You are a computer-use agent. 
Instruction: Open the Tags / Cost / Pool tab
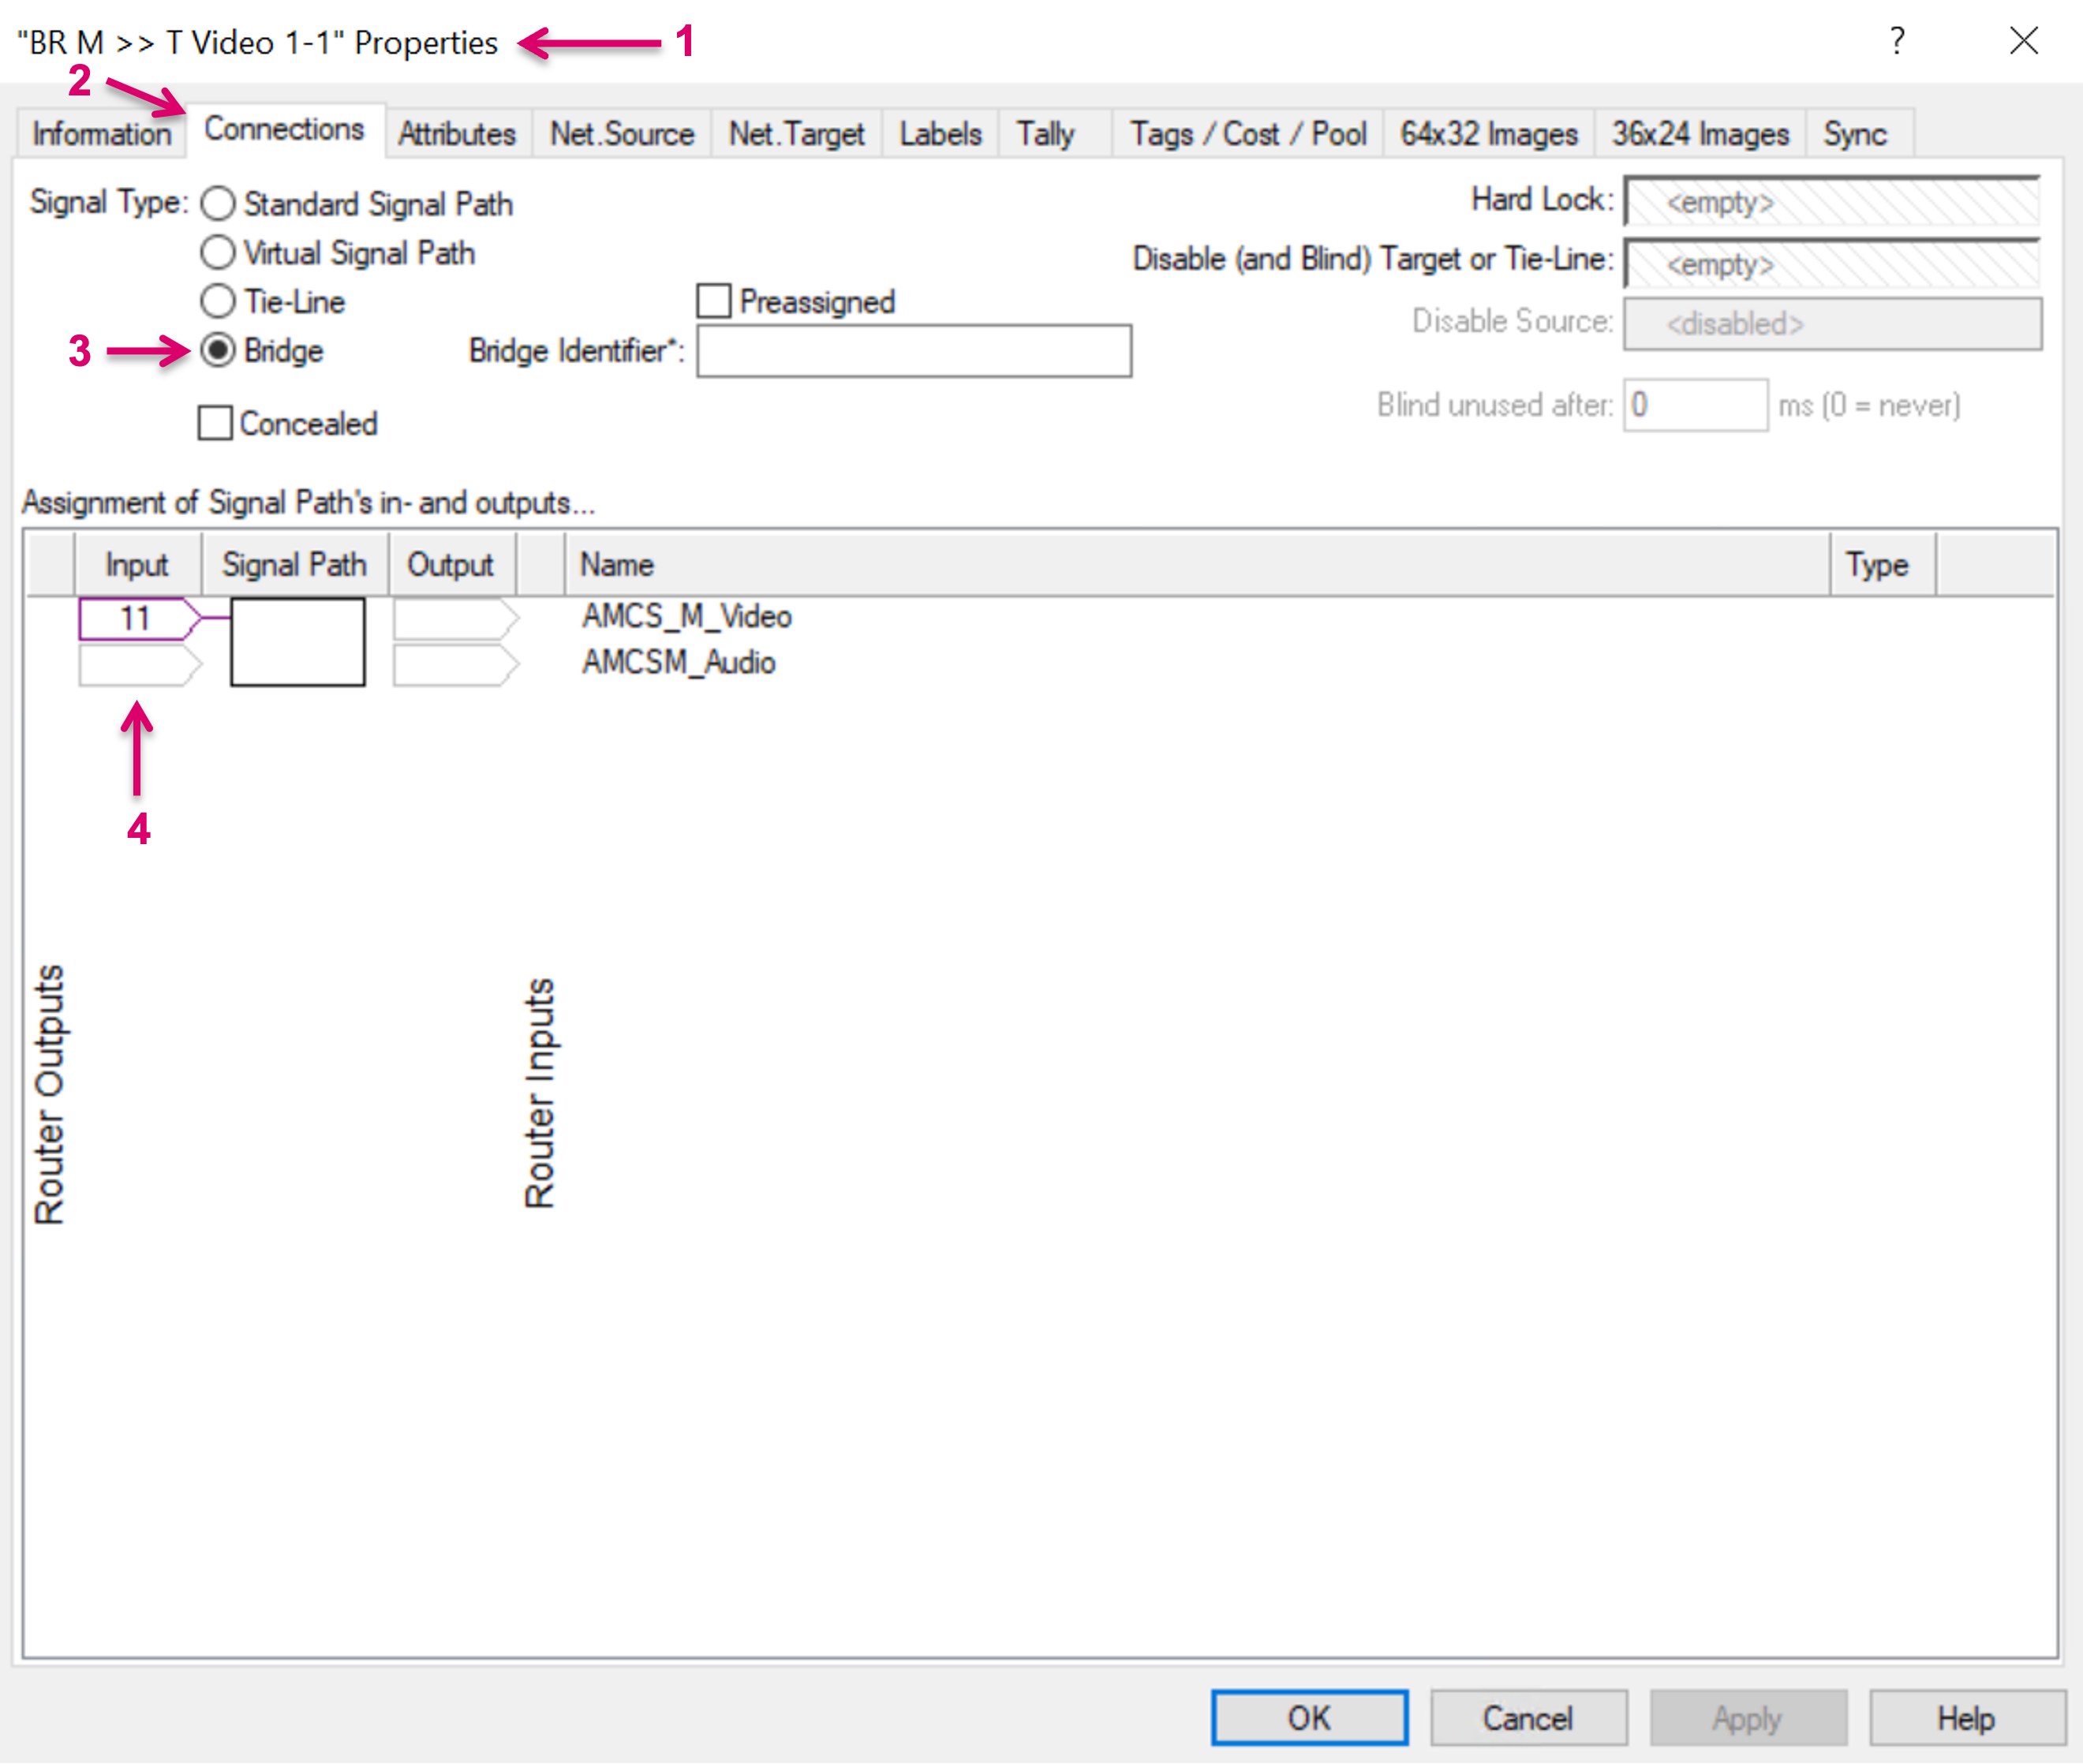pyautogui.click(x=1247, y=134)
